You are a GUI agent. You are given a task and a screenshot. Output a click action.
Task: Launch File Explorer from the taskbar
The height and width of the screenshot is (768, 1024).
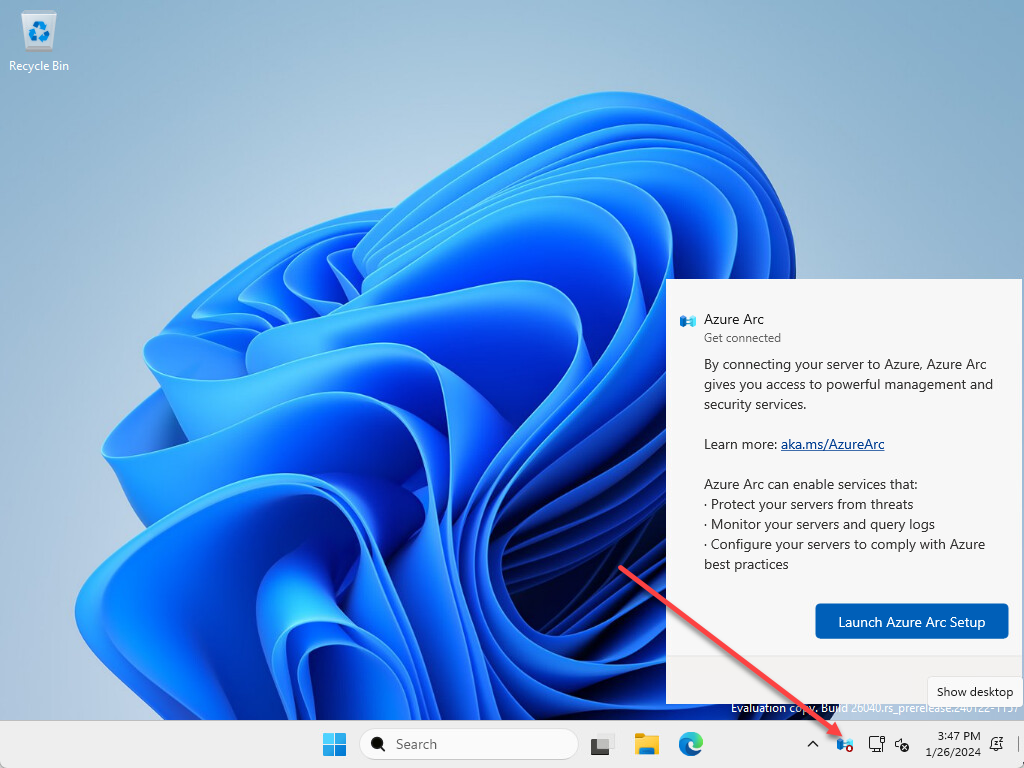647,744
